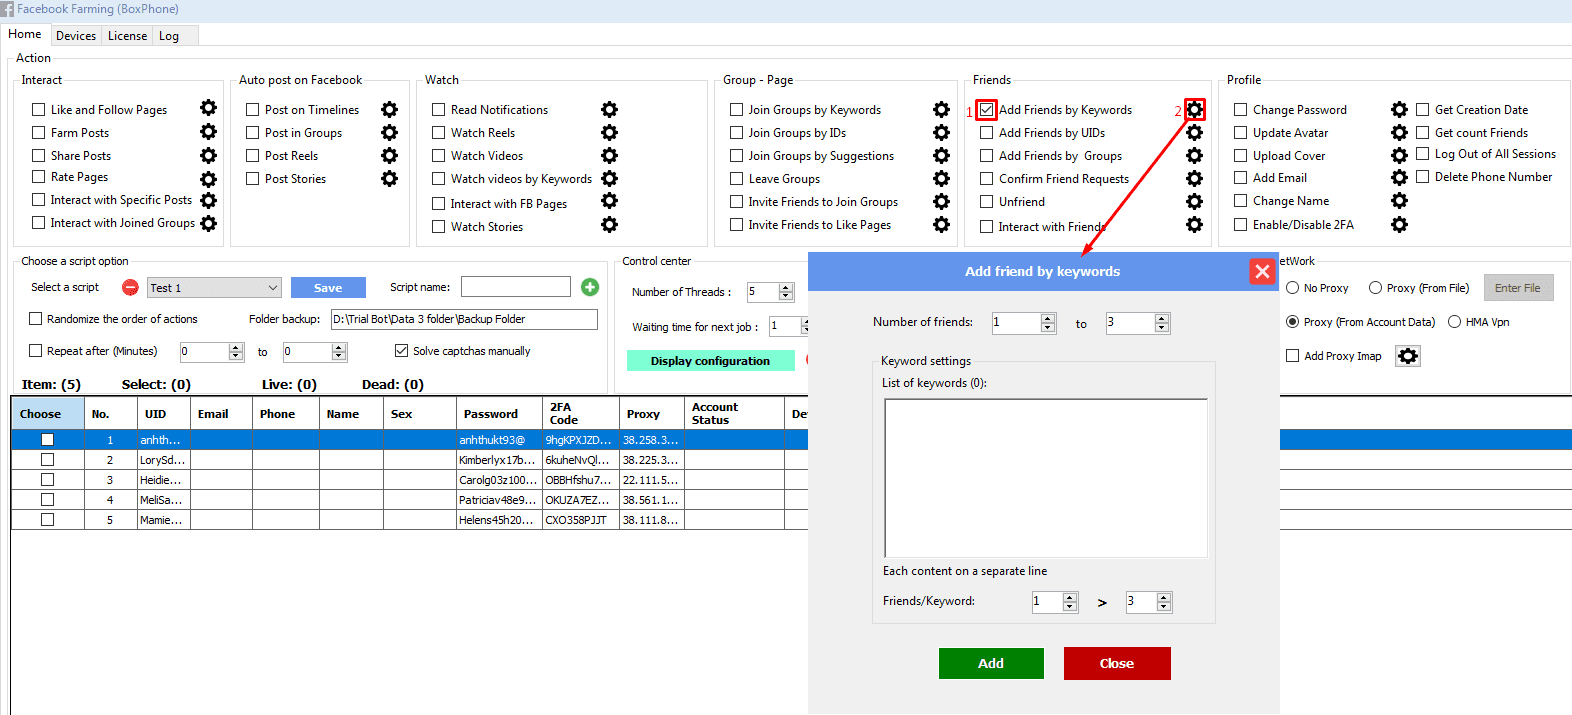The width and height of the screenshot is (1572, 715).
Task: Toggle Solve captchas manually checkbox
Action: click(401, 351)
